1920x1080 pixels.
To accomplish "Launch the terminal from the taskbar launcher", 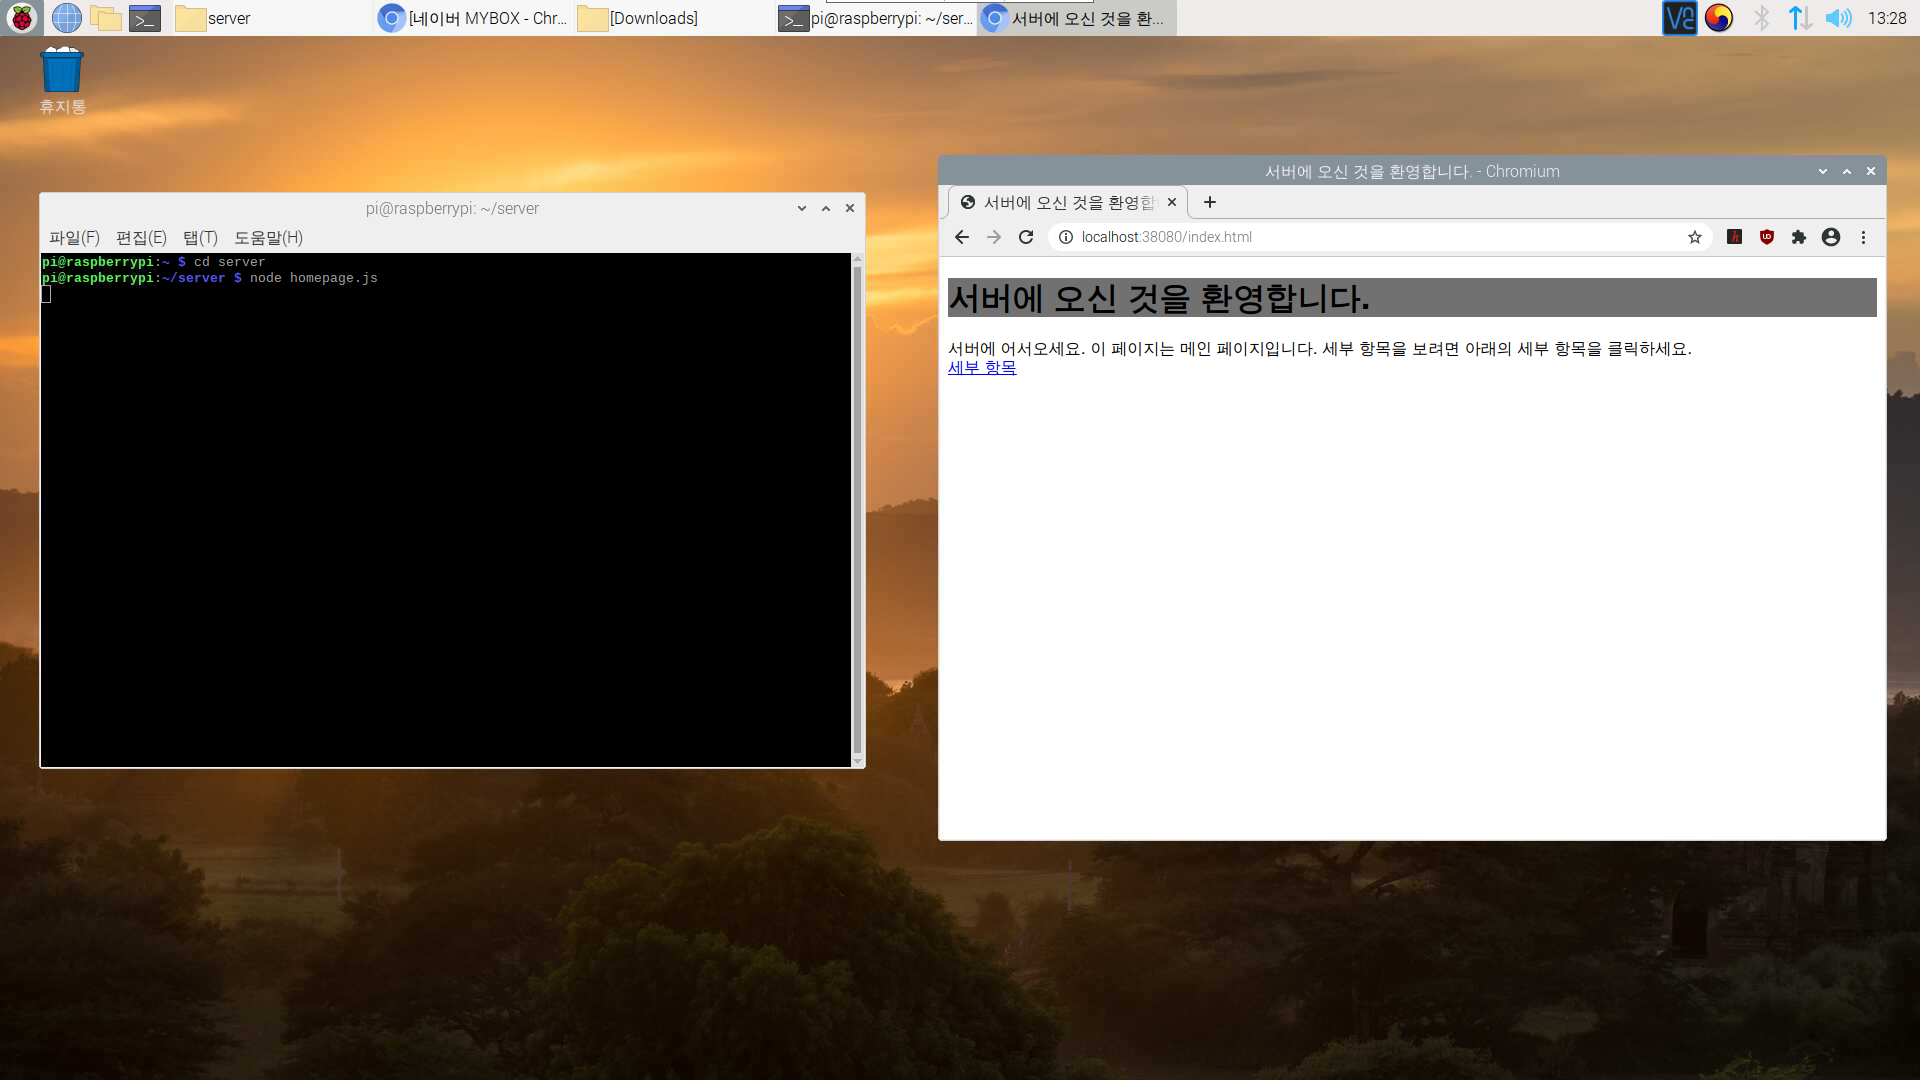I will tap(145, 17).
